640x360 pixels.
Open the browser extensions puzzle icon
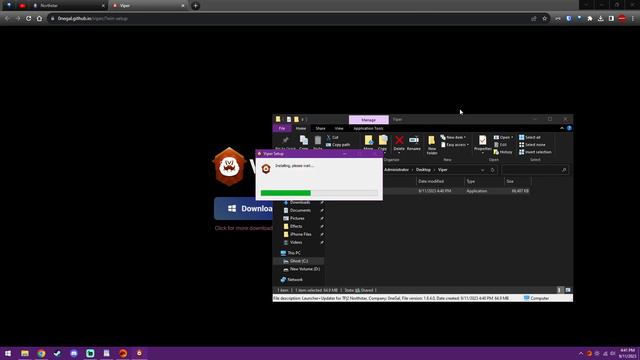[x=590, y=18]
